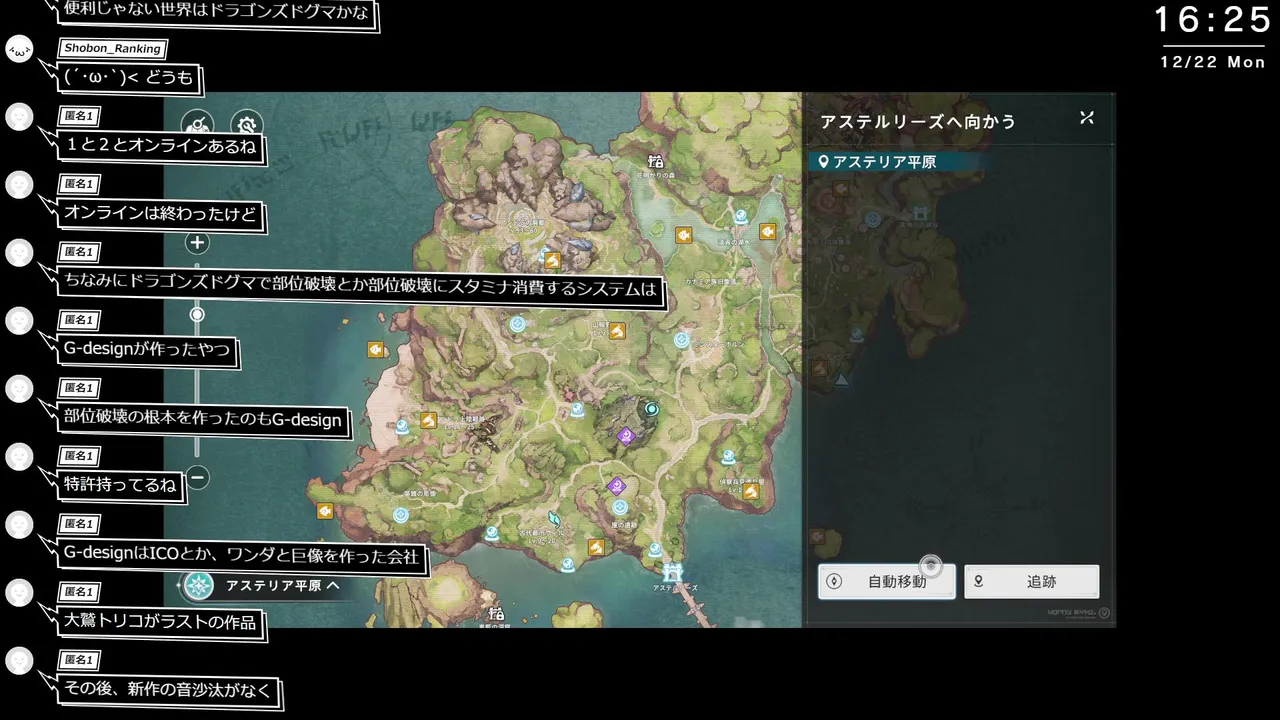1280x720 pixels.
Task: Click the map zoom slider handle
Action: pos(197,314)
